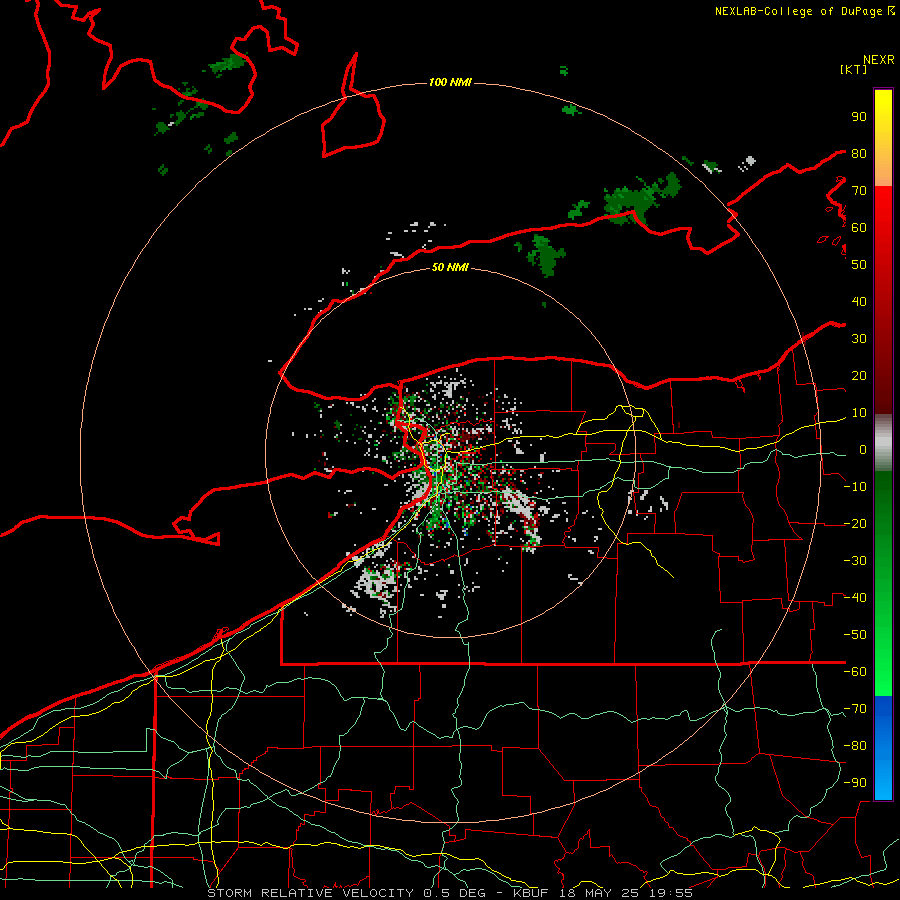Image resolution: width=900 pixels, height=900 pixels.
Task: Click the 30 value on velocity scale
Action: coord(859,339)
